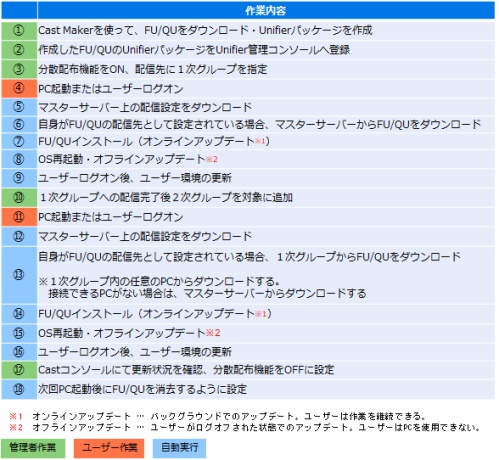This screenshot has width=499, height=460.
Task: Click the circled number 17 green marker
Action: click(x=18, y=370)
